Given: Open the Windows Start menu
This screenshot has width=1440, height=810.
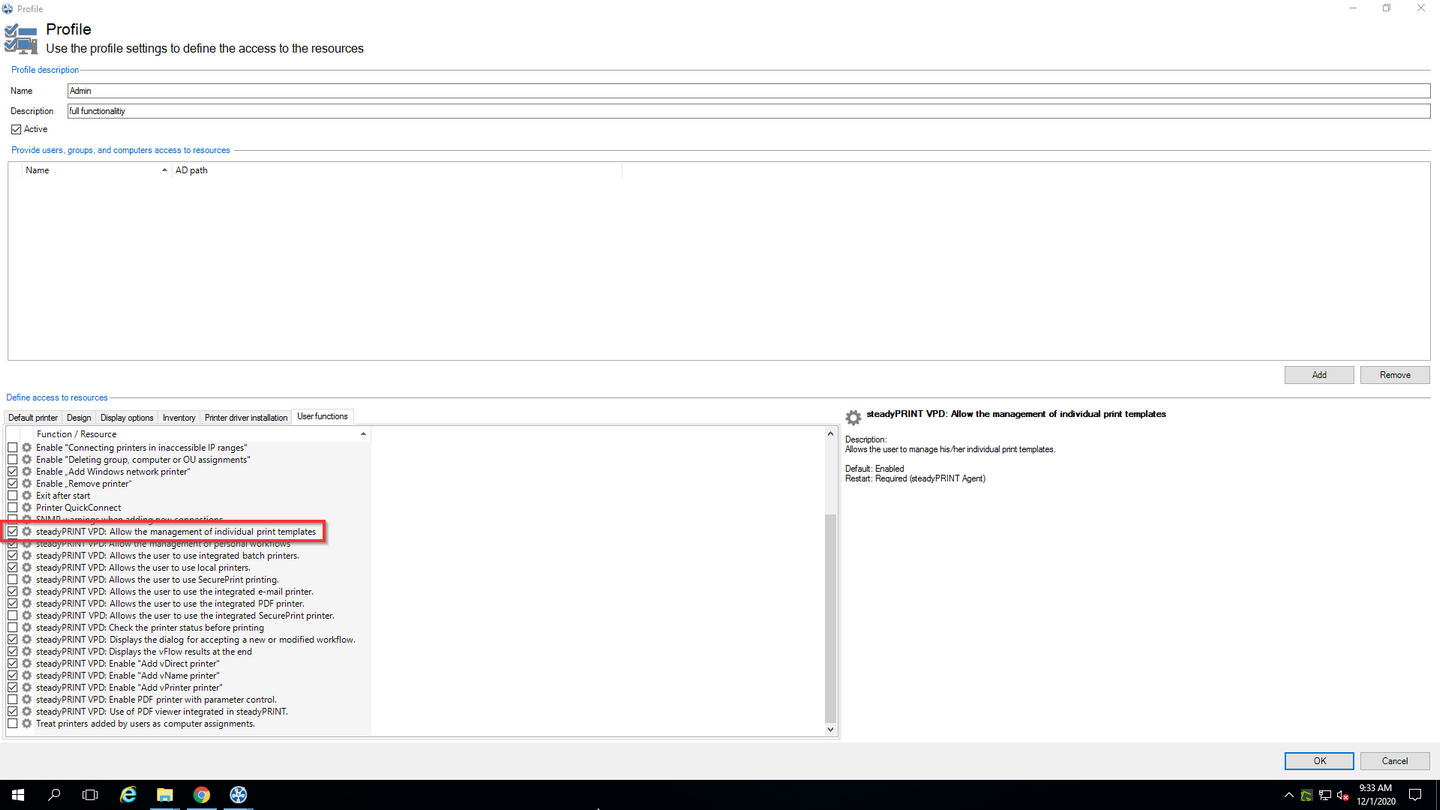Looking at the screenshot, I should pos(18,795).
